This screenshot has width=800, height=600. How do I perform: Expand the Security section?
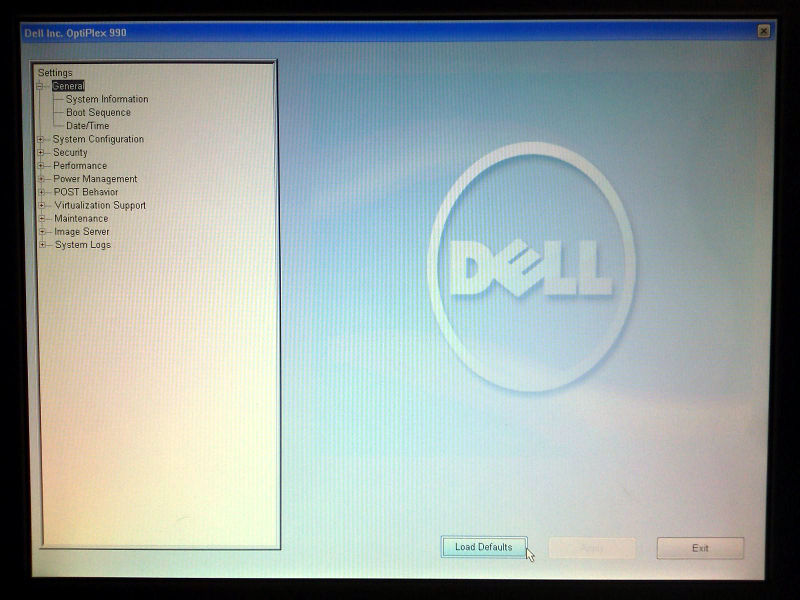pyautogui.click(x=42, y=152)
